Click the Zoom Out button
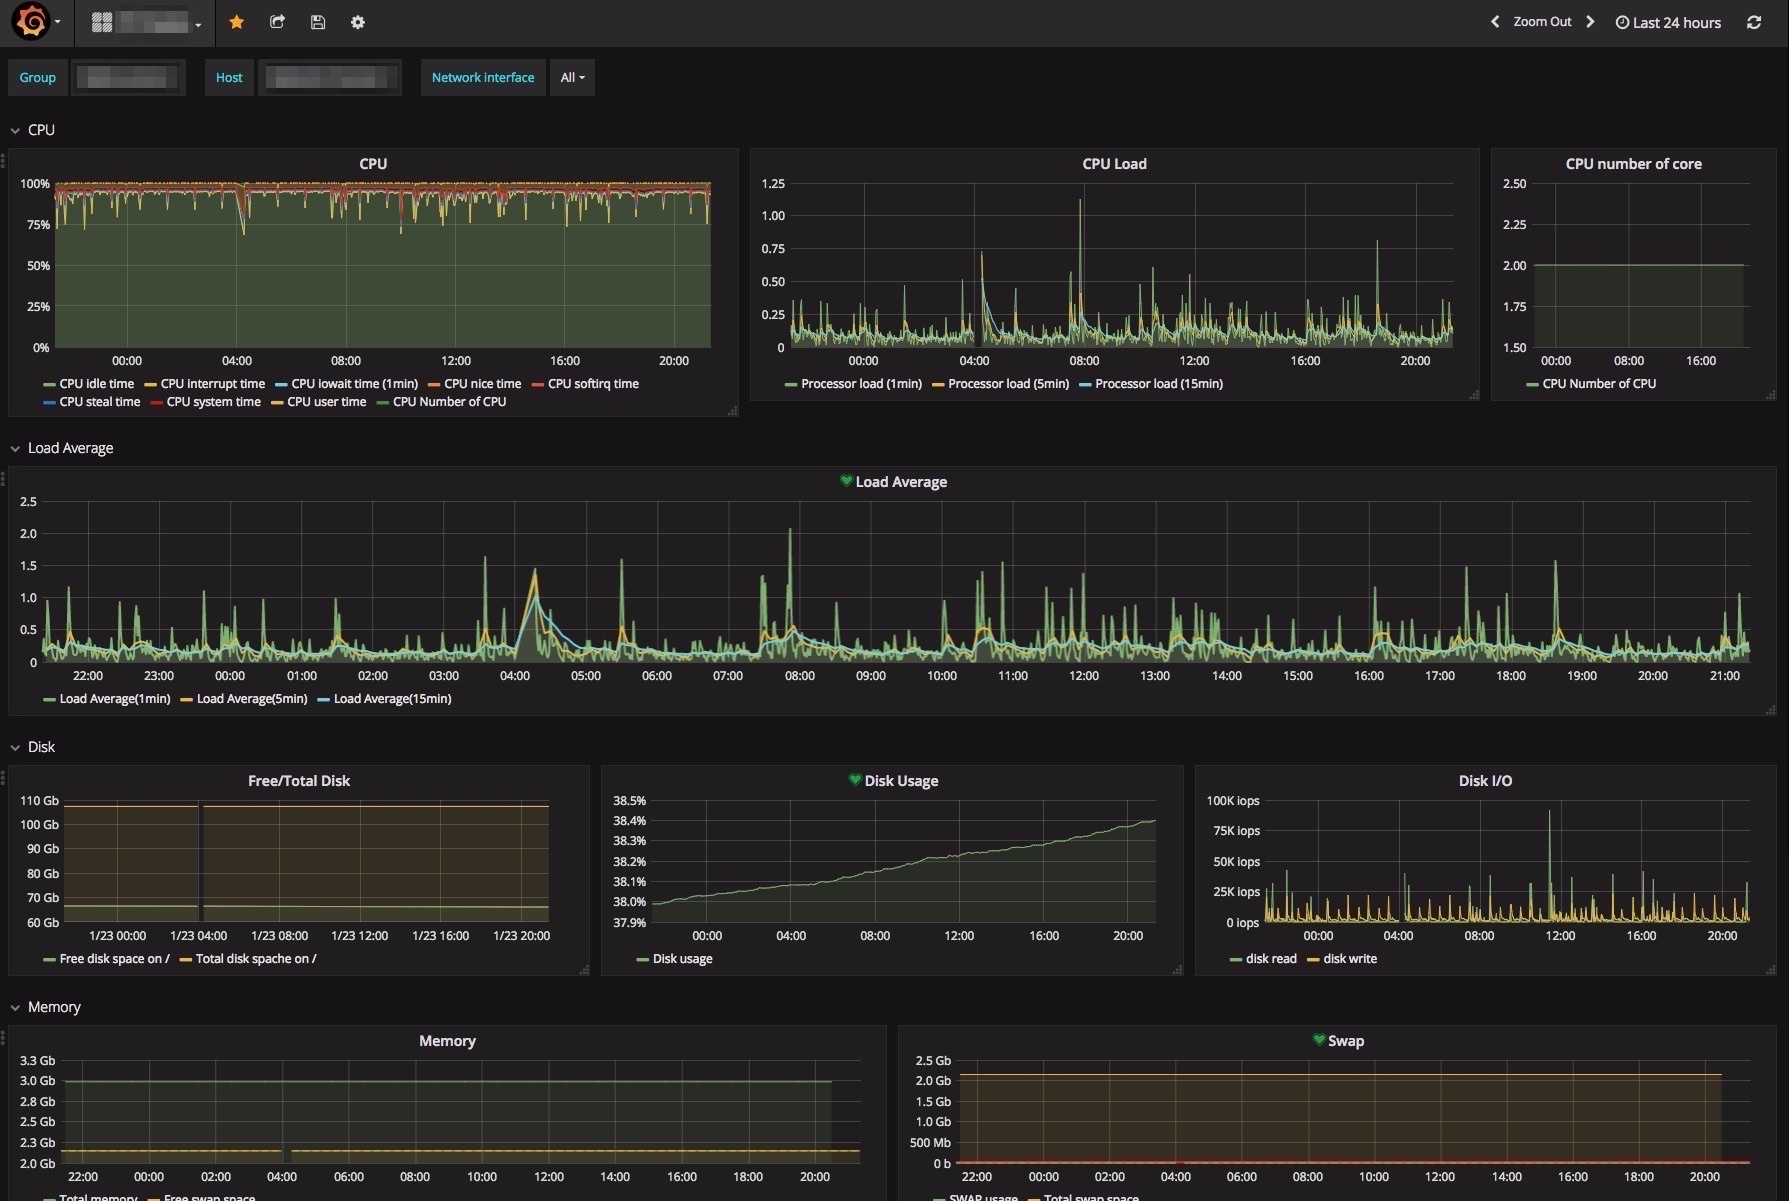The width and height of the screenshot is (1789, 1201). coord(1542,22)
